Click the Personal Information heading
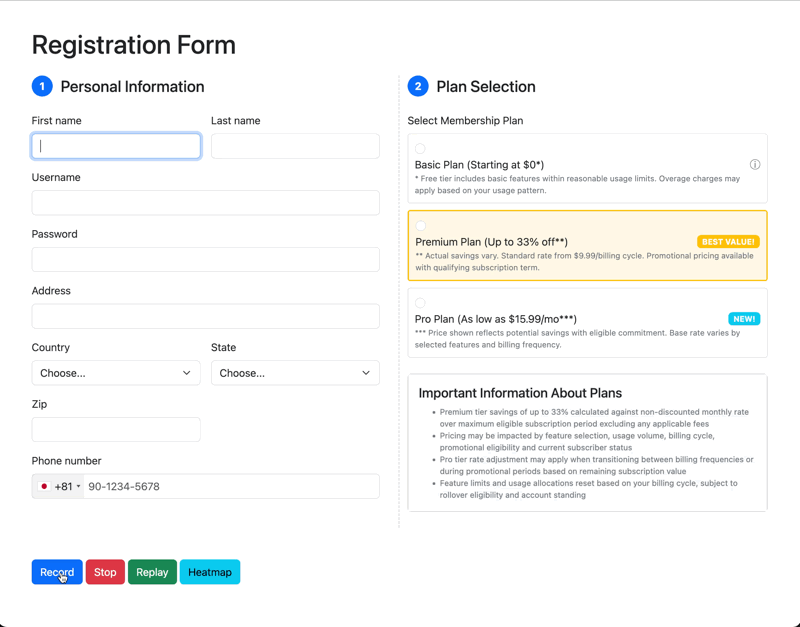This screenshot has height=627, width=800. coord(132,87)
